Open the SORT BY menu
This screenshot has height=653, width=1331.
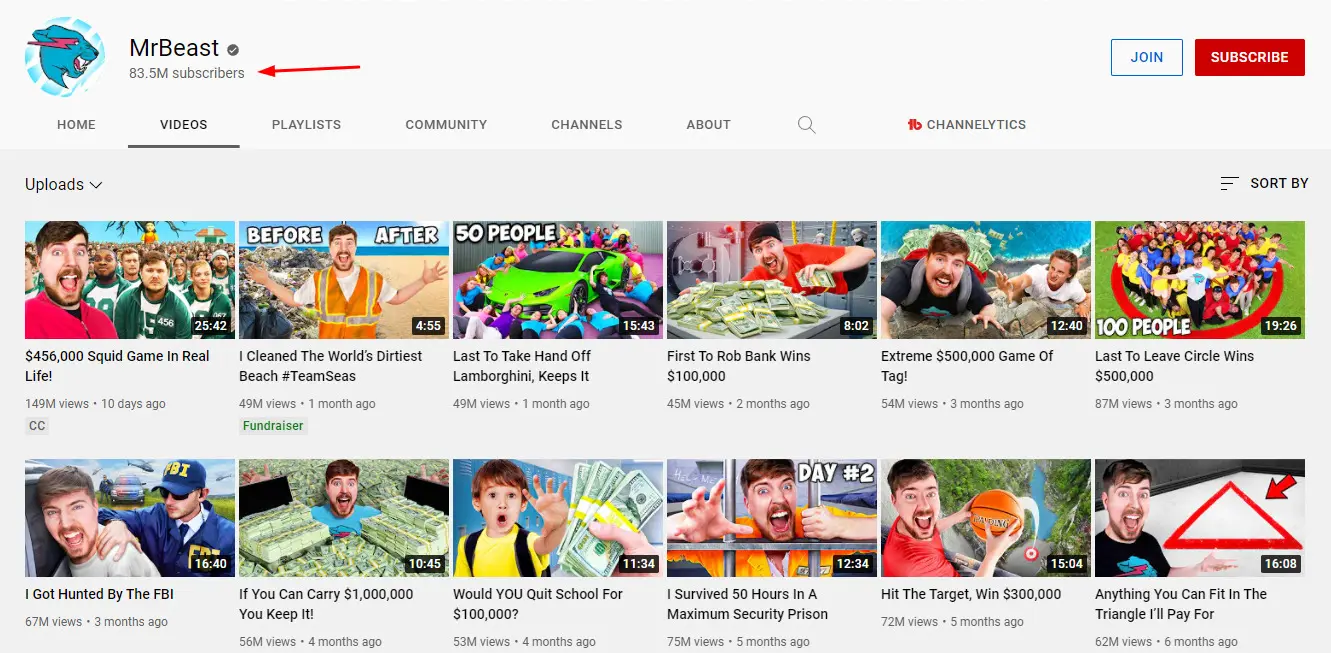click(1264, 184)
